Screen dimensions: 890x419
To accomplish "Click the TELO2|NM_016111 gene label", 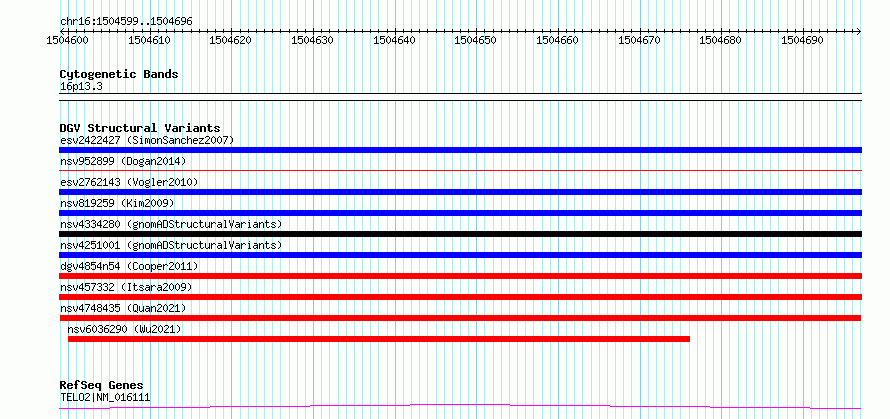I will (x=105, y=397).
